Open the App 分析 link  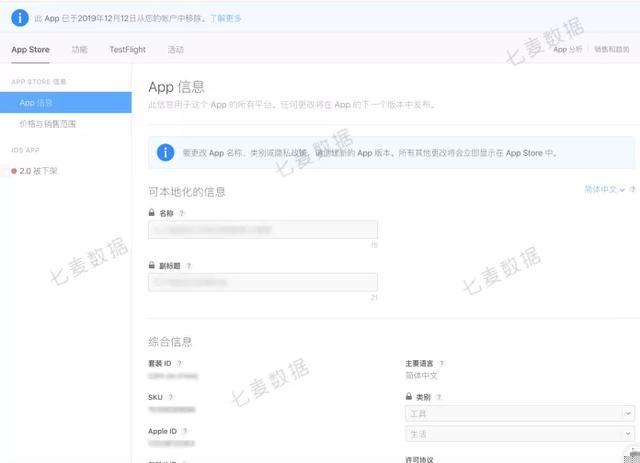[x=567, y=49]
